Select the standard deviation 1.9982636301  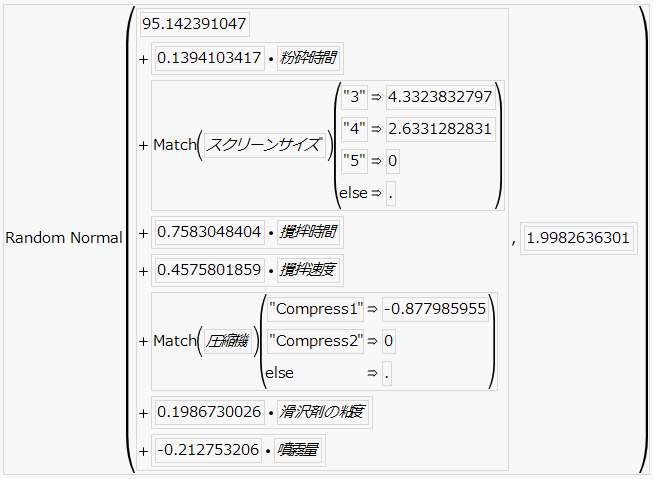578,238
